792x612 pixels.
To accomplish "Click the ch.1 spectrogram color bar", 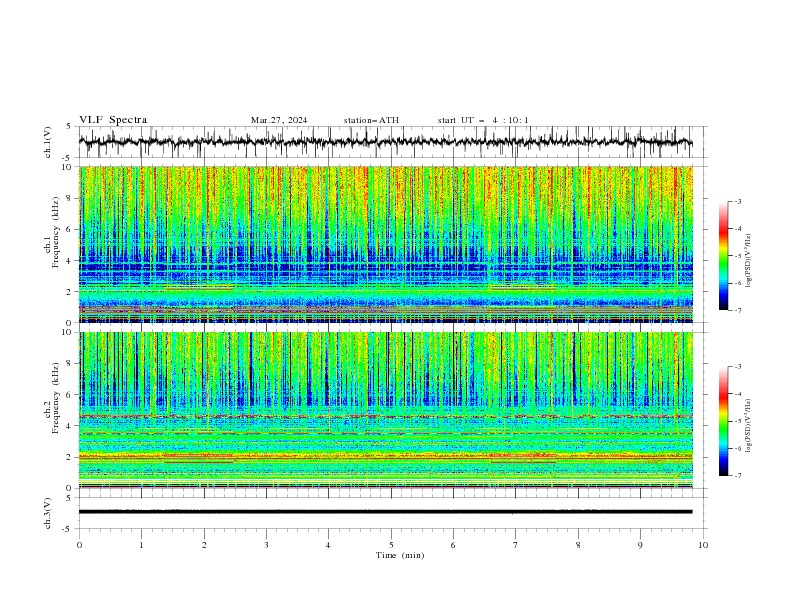I will click(723, 256).
